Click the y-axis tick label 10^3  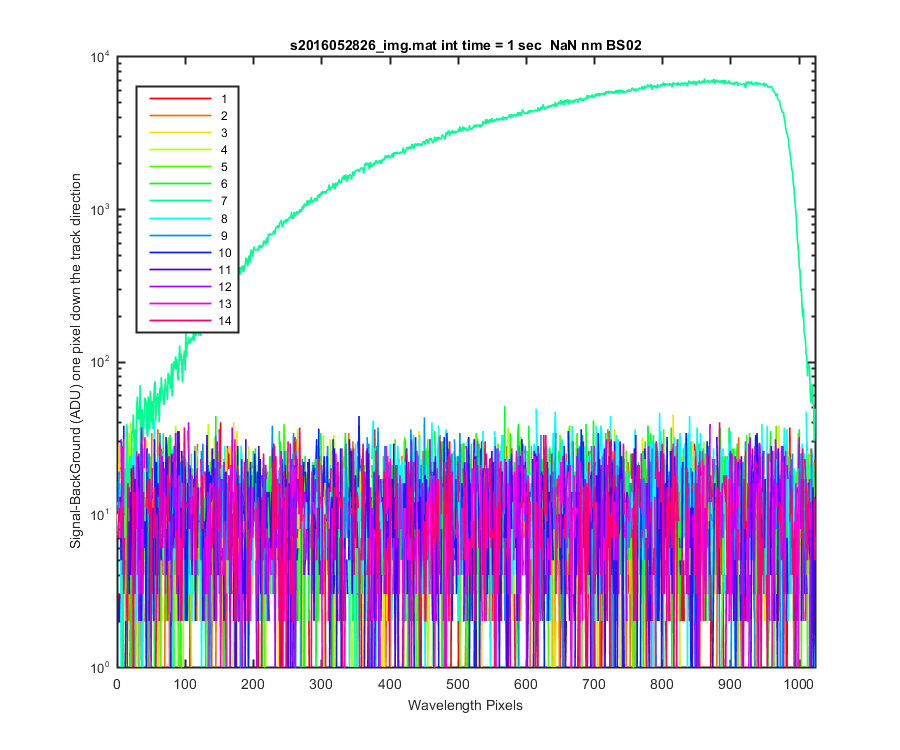point(100,210)
